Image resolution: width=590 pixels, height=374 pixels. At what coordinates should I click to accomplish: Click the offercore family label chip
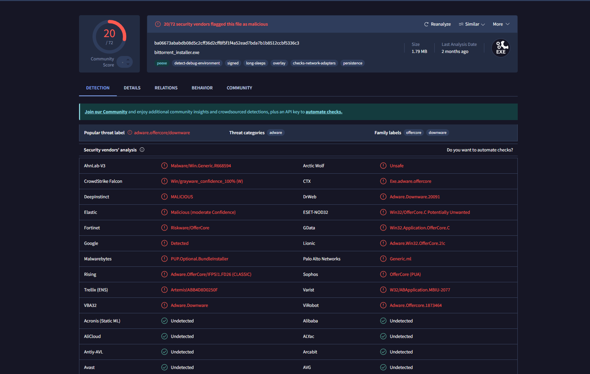[x=414, y=133]
